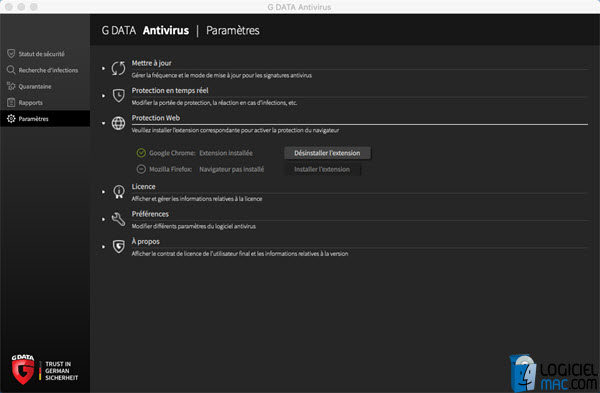
Task: Click the 'G DATA Antivirus' header title
Action: coord(145,30)
